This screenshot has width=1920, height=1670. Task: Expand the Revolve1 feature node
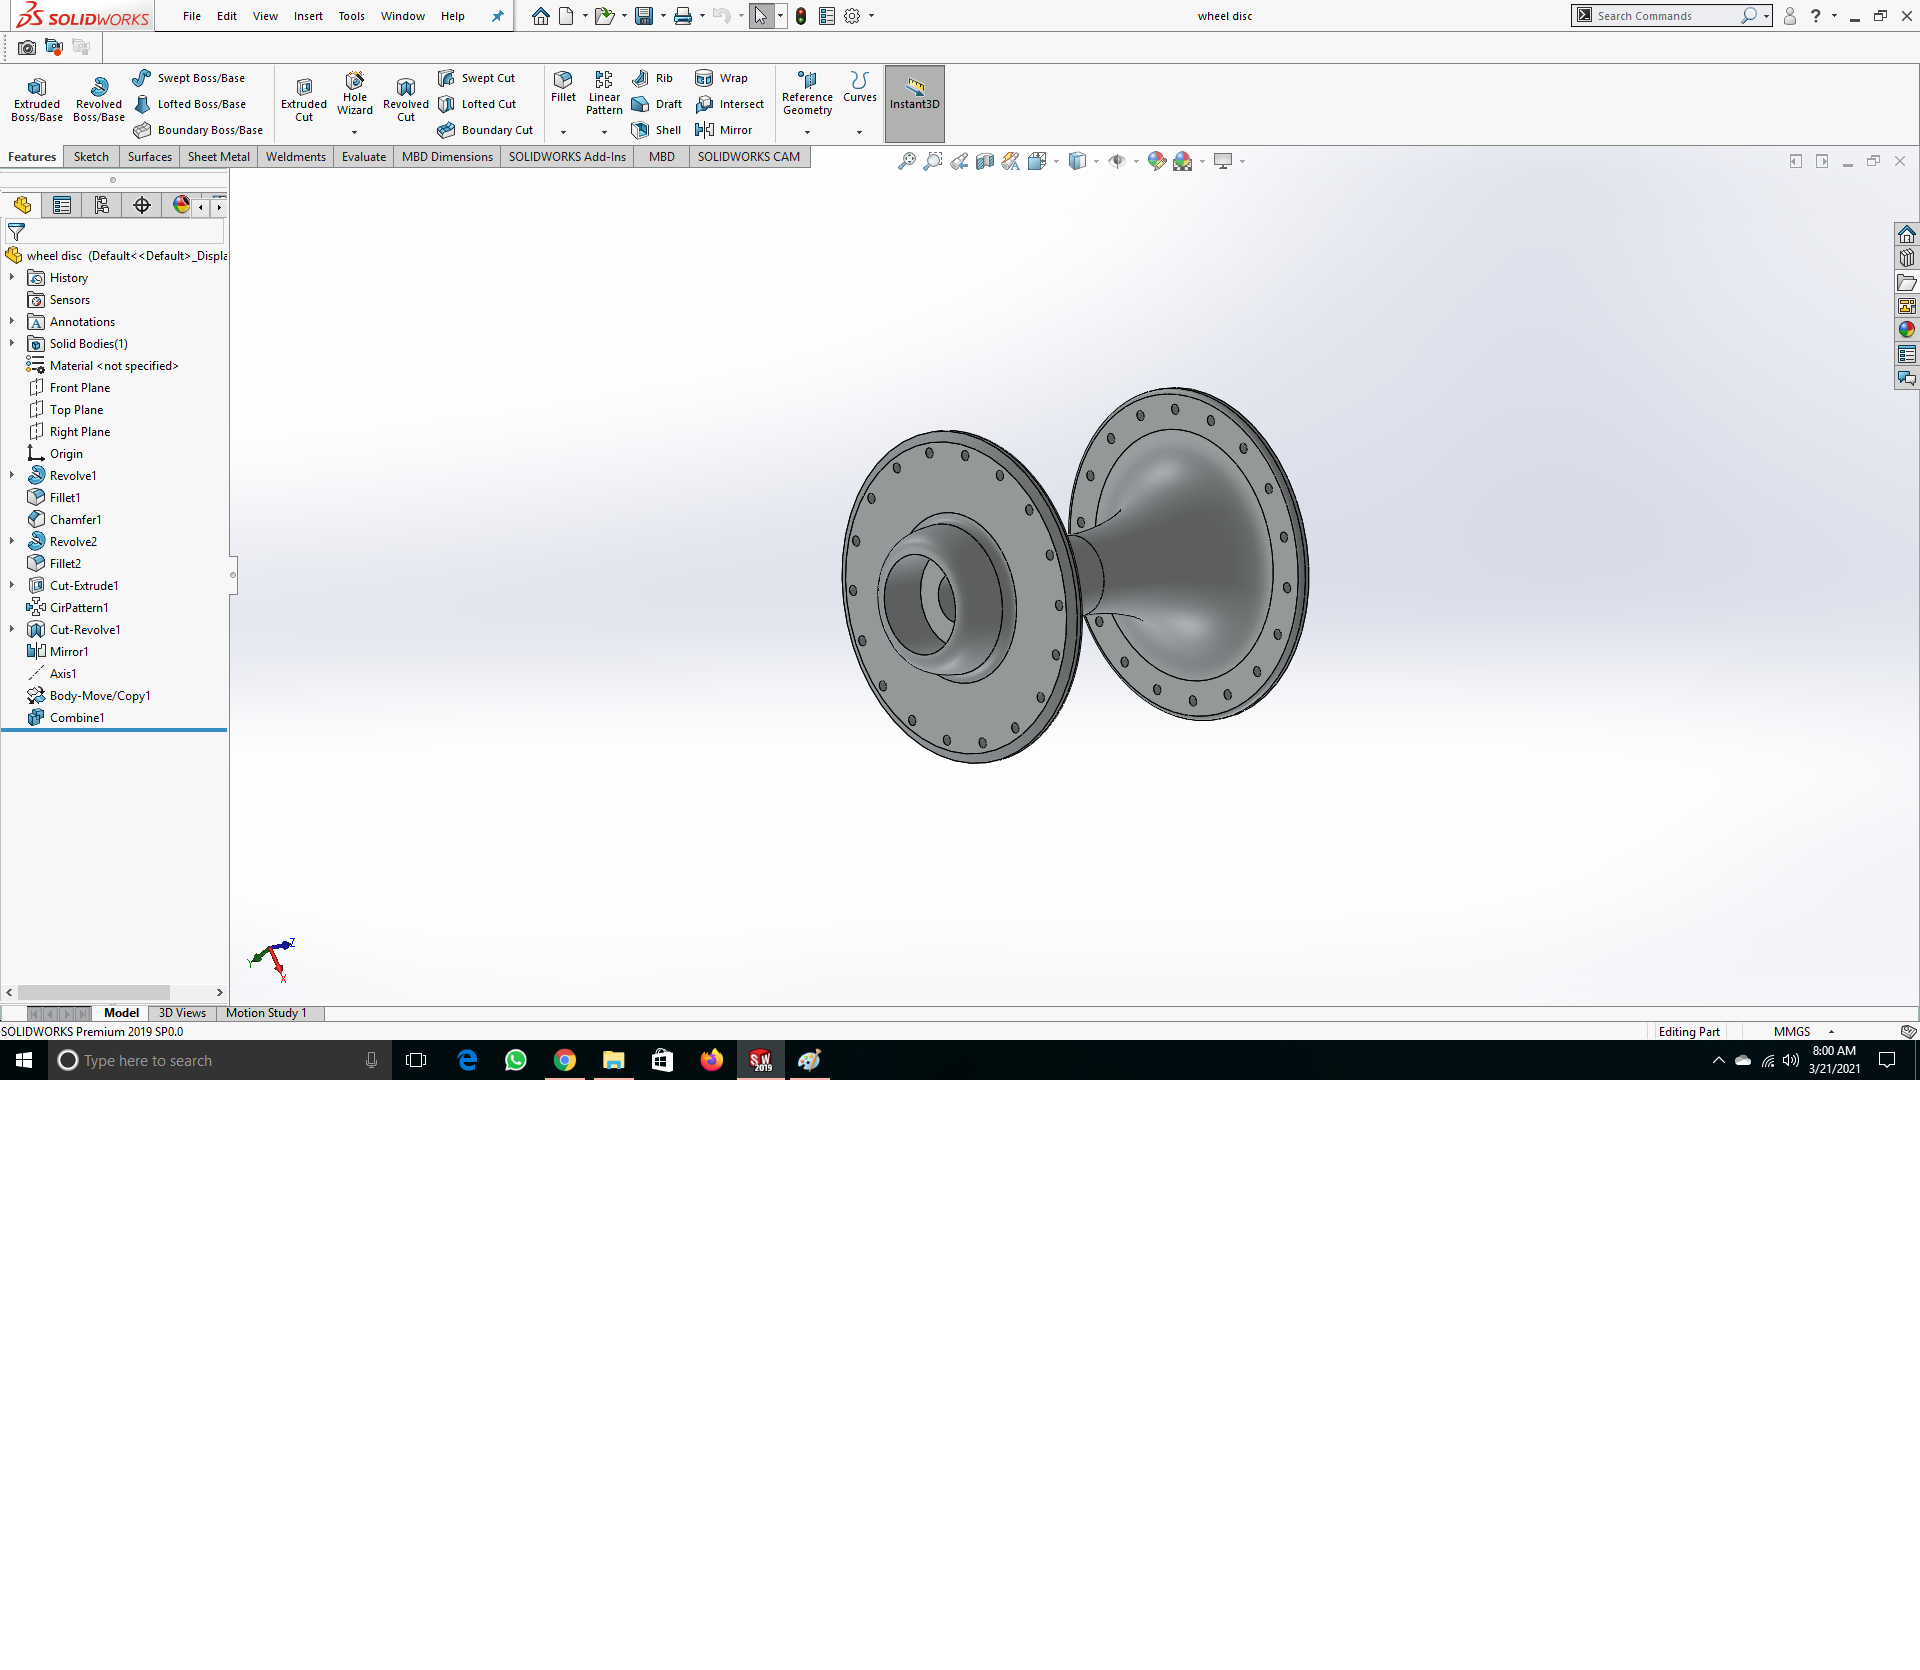click(12, 475)
